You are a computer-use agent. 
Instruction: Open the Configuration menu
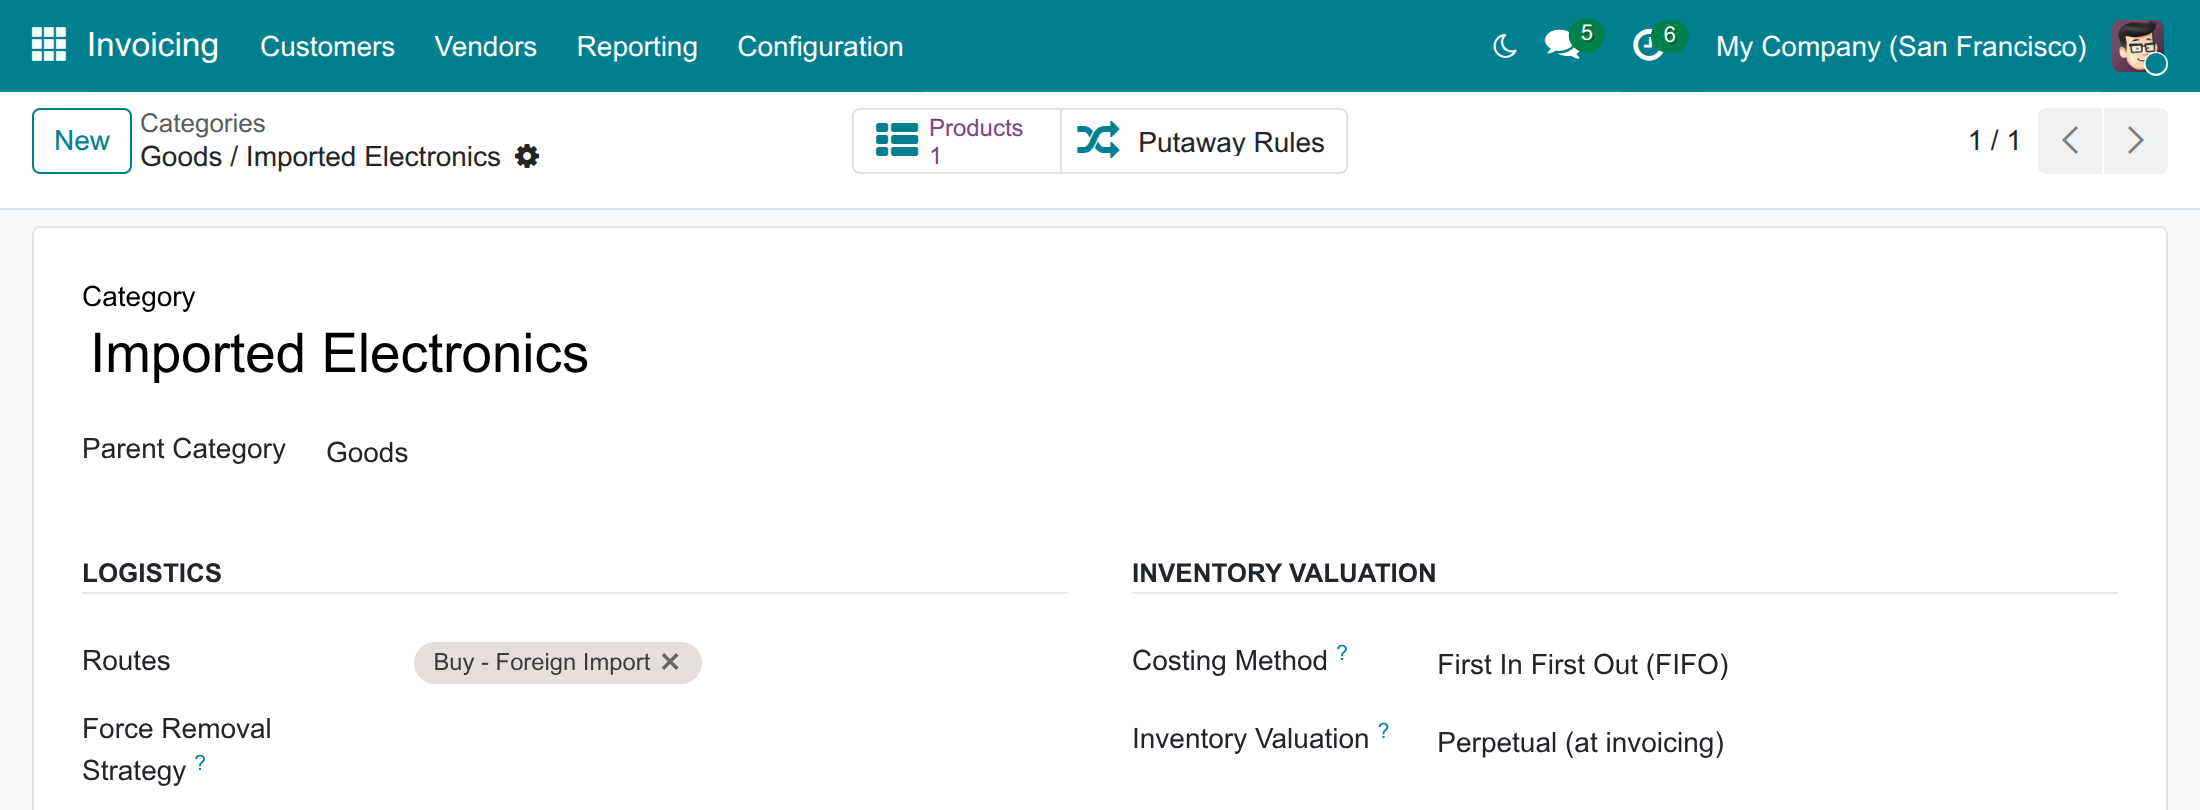pos(820,46)
